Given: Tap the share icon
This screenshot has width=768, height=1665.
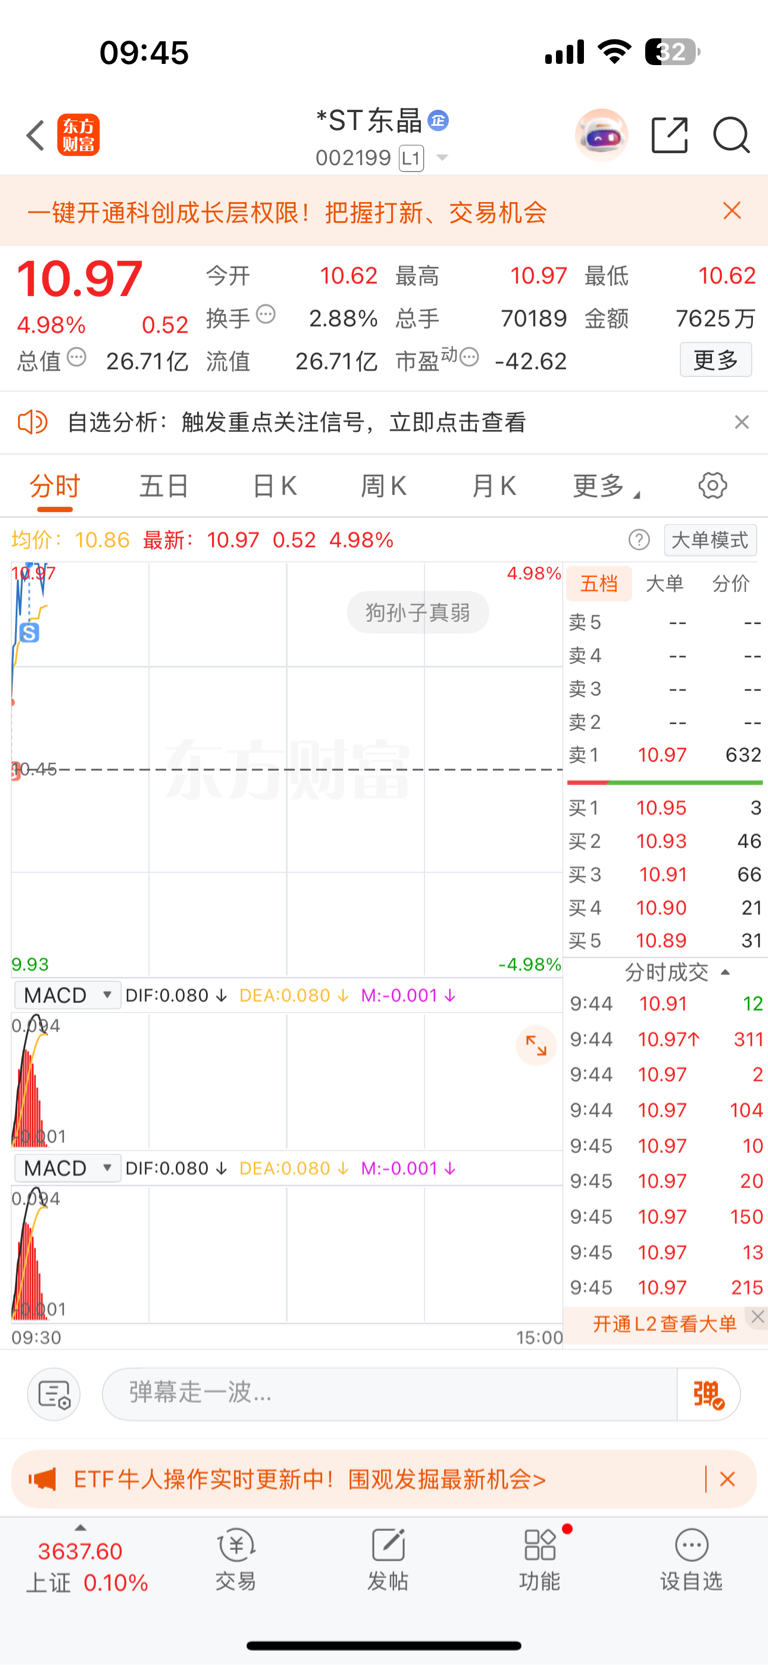Looking at the screenshot, I should coord(669,134).
